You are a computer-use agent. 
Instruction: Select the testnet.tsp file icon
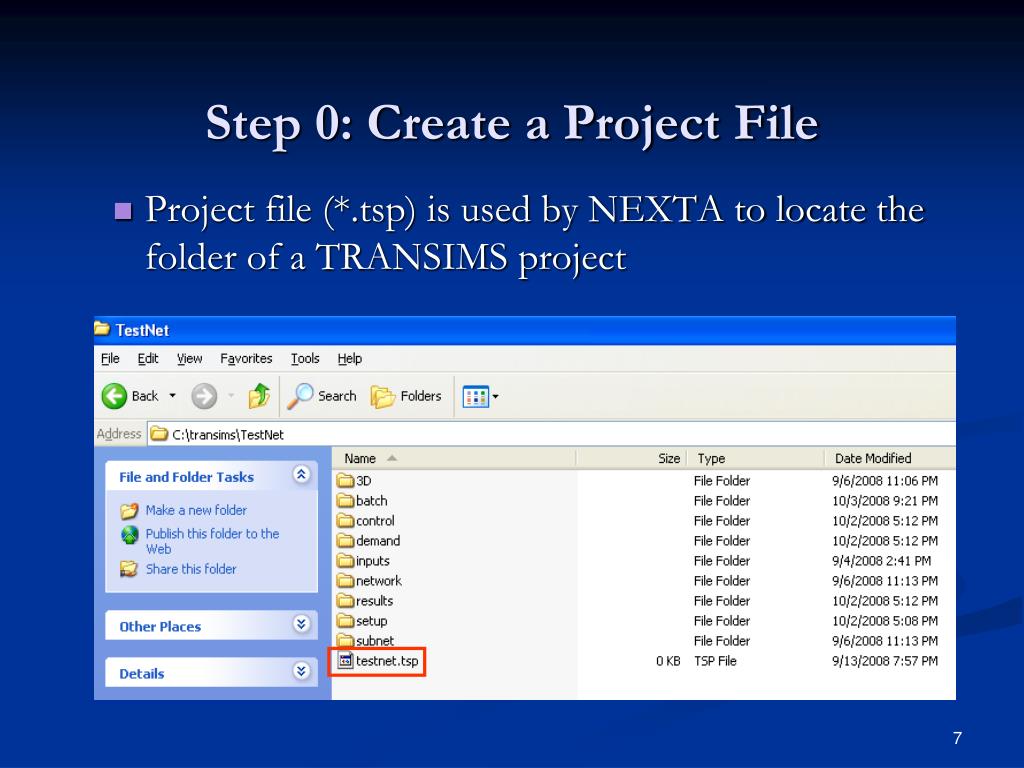[x=345, y=661]
